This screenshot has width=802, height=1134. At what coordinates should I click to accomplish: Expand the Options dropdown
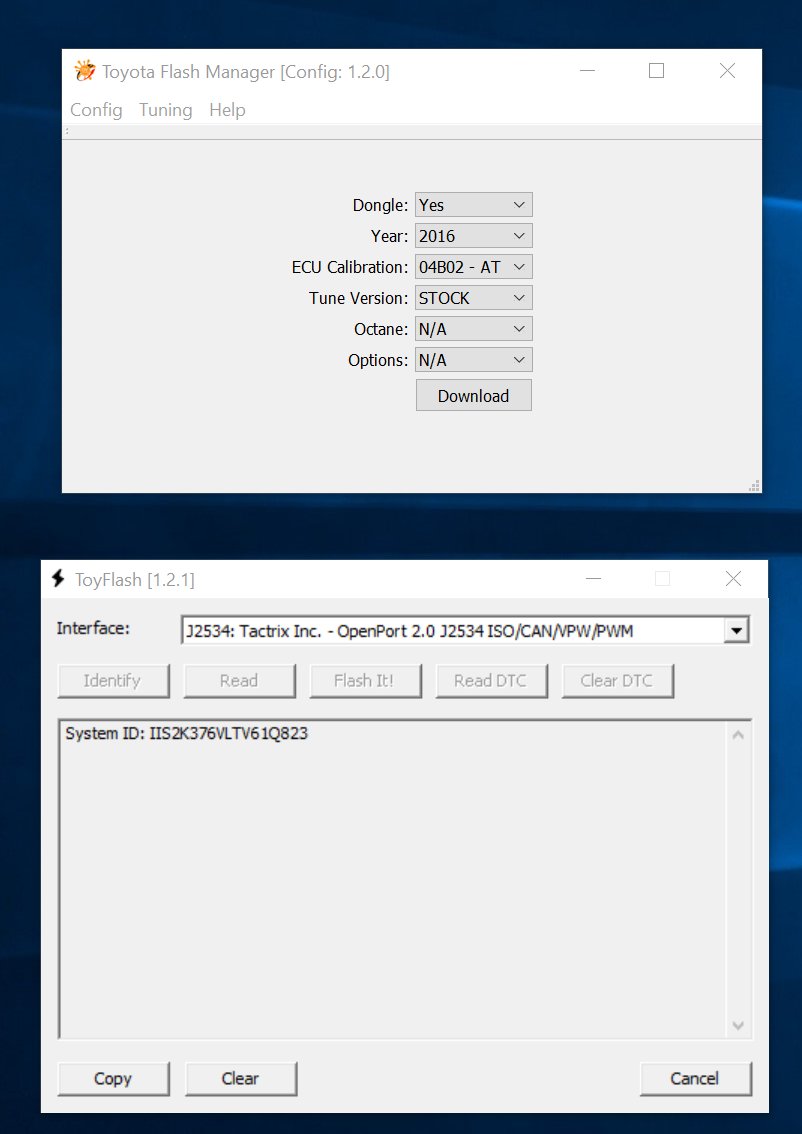pos(474,360)
